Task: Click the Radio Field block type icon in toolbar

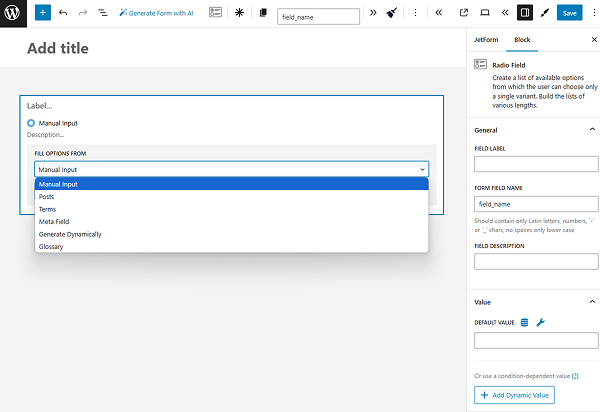Action: tap(215, 13)
